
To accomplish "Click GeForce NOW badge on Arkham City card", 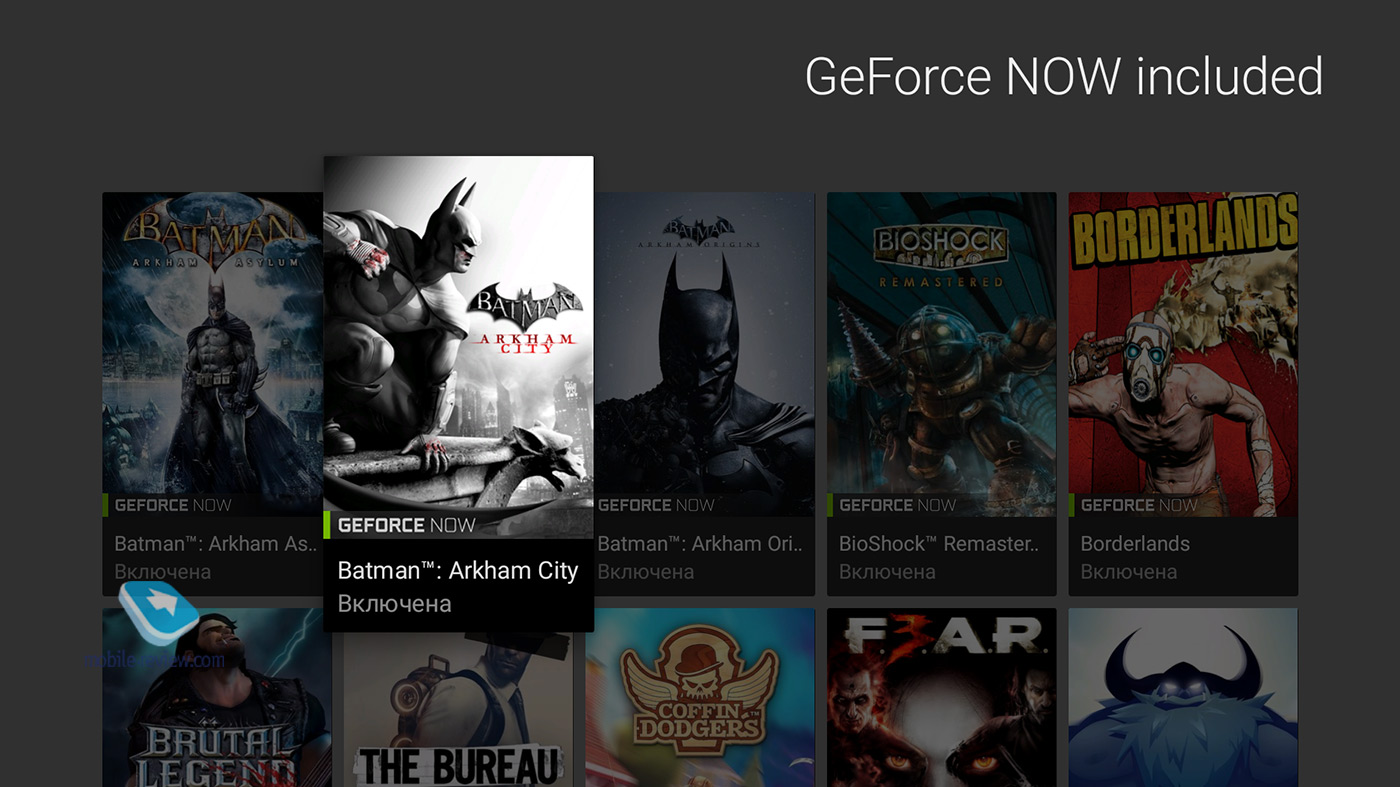I will (x=406, y=525).
